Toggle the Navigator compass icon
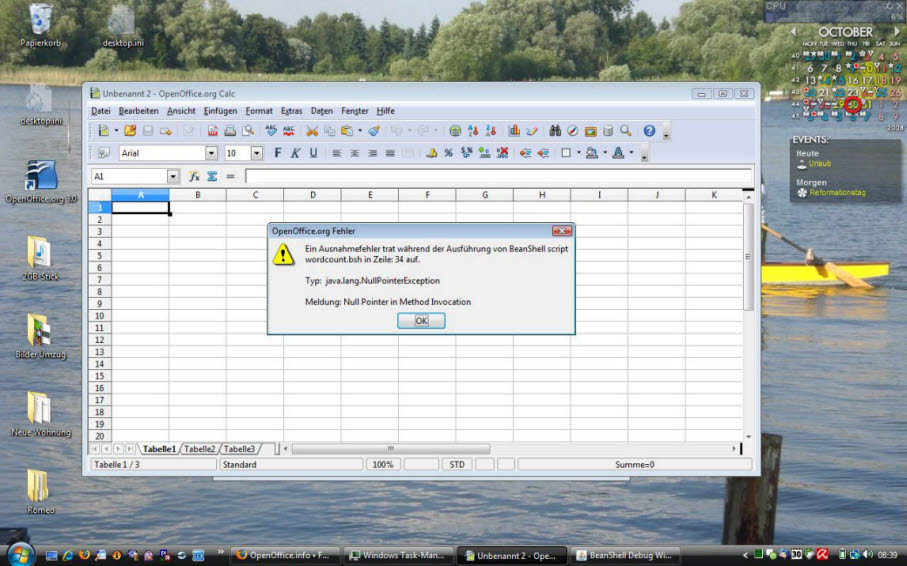 point(573,131)
